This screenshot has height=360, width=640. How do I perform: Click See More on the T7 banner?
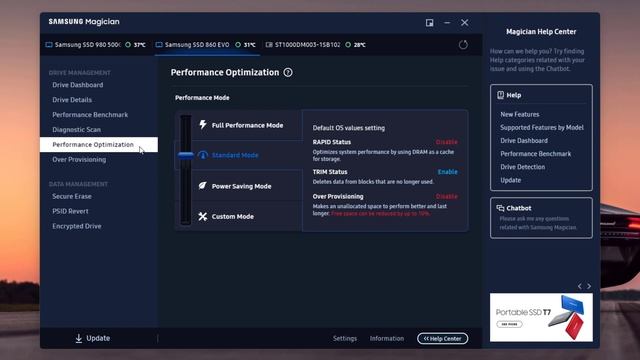tap(509, 324)
